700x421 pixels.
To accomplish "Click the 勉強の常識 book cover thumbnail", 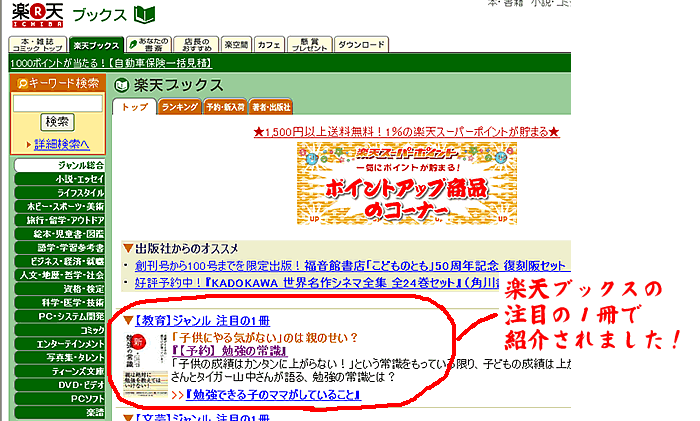I will coord(146,365).
